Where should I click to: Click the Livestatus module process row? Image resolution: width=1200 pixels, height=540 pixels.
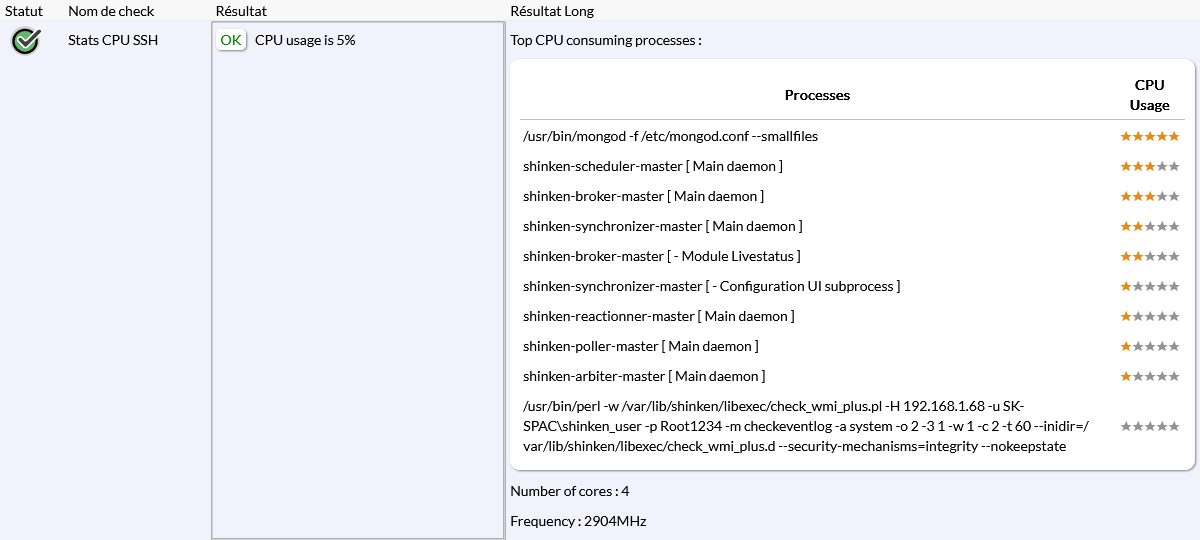point(661,256)
